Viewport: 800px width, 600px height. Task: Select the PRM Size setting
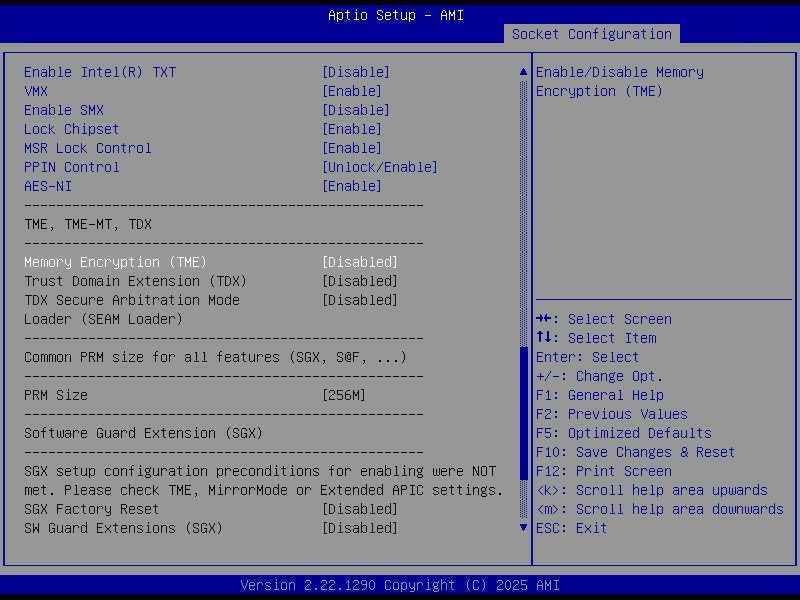coord(56,395)
